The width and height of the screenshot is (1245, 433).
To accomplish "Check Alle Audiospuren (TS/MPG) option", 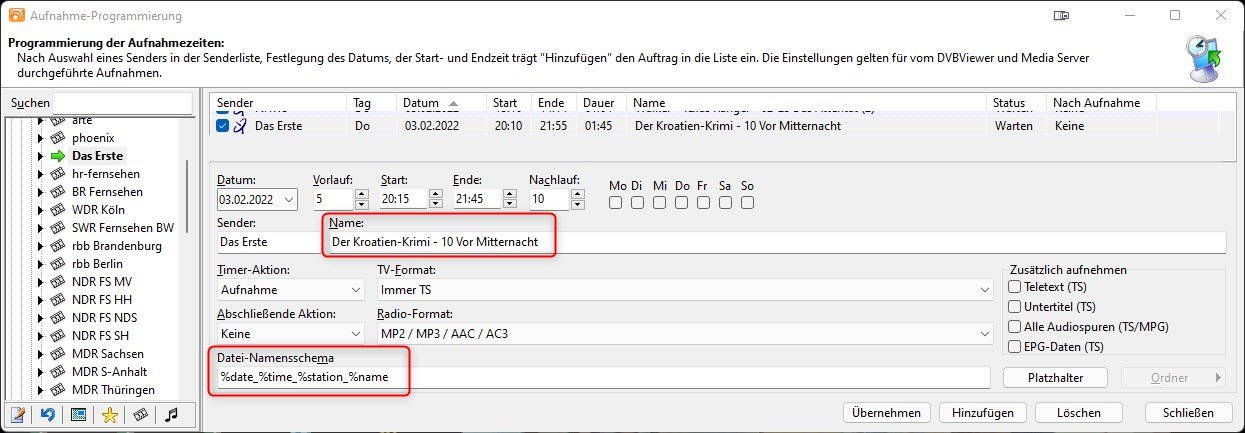I will 1015,327.
